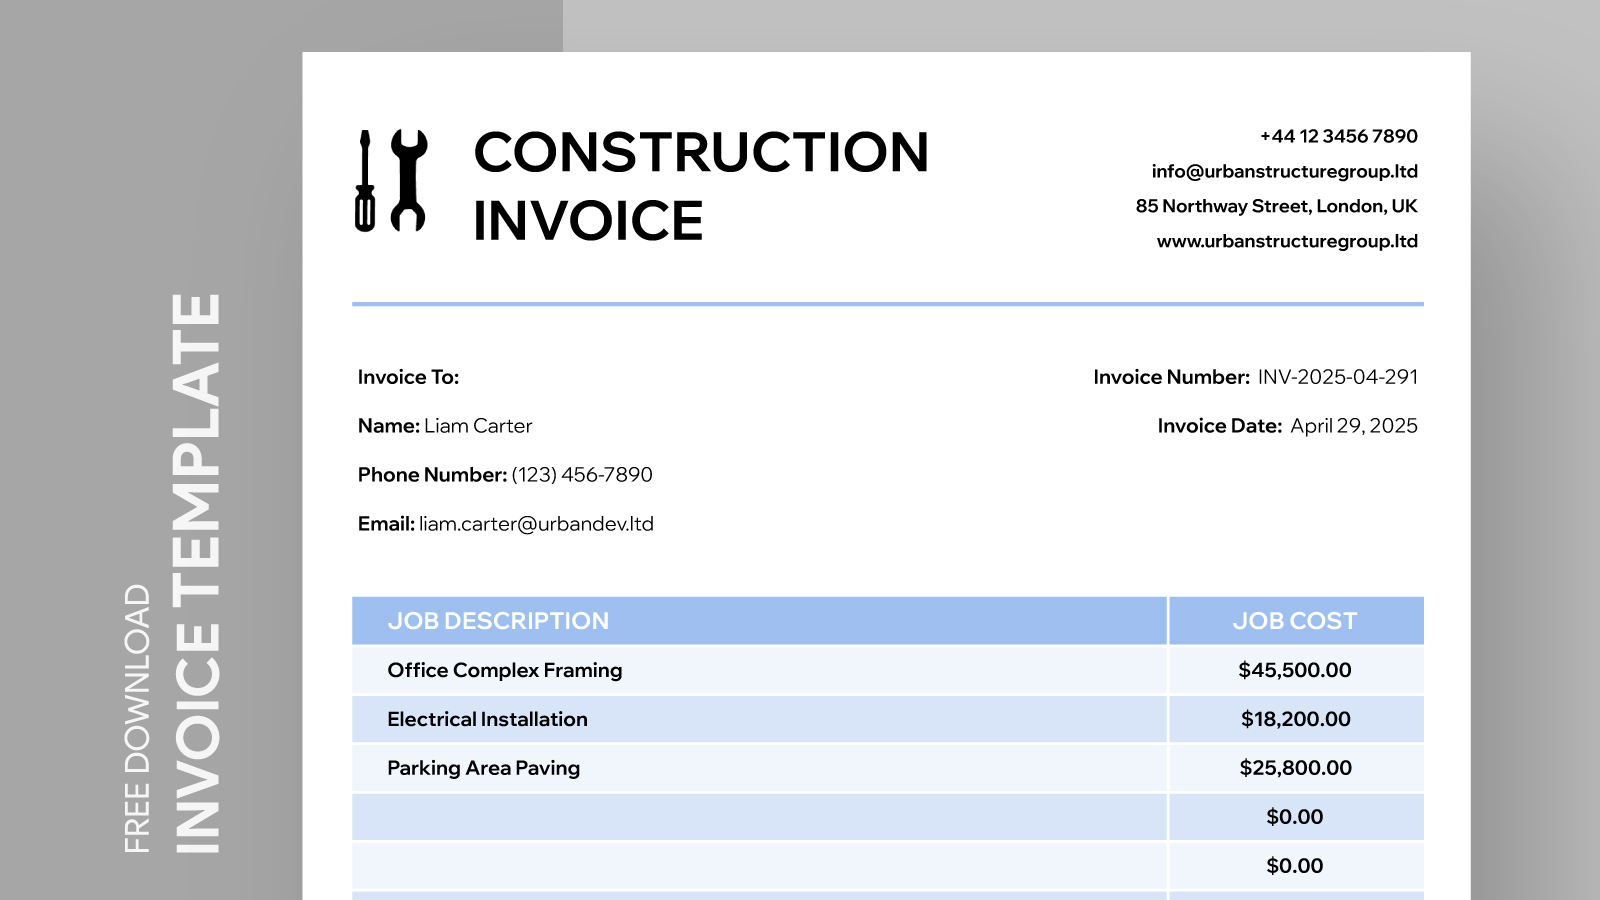1600x900 pixels.
Task: Click the screwdriver icon in the header
Action: pyautogui.click(x=365, y=181)
